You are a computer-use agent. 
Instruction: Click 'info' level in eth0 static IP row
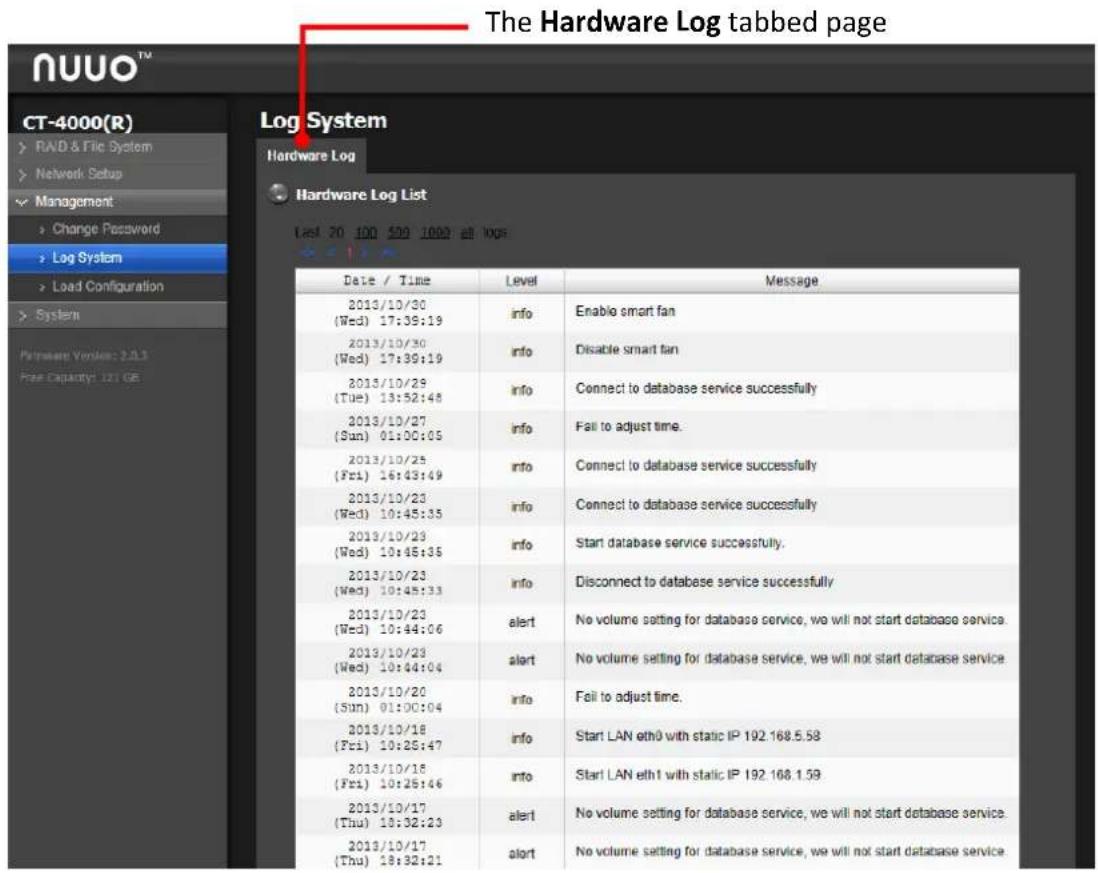tap(522, 738)
